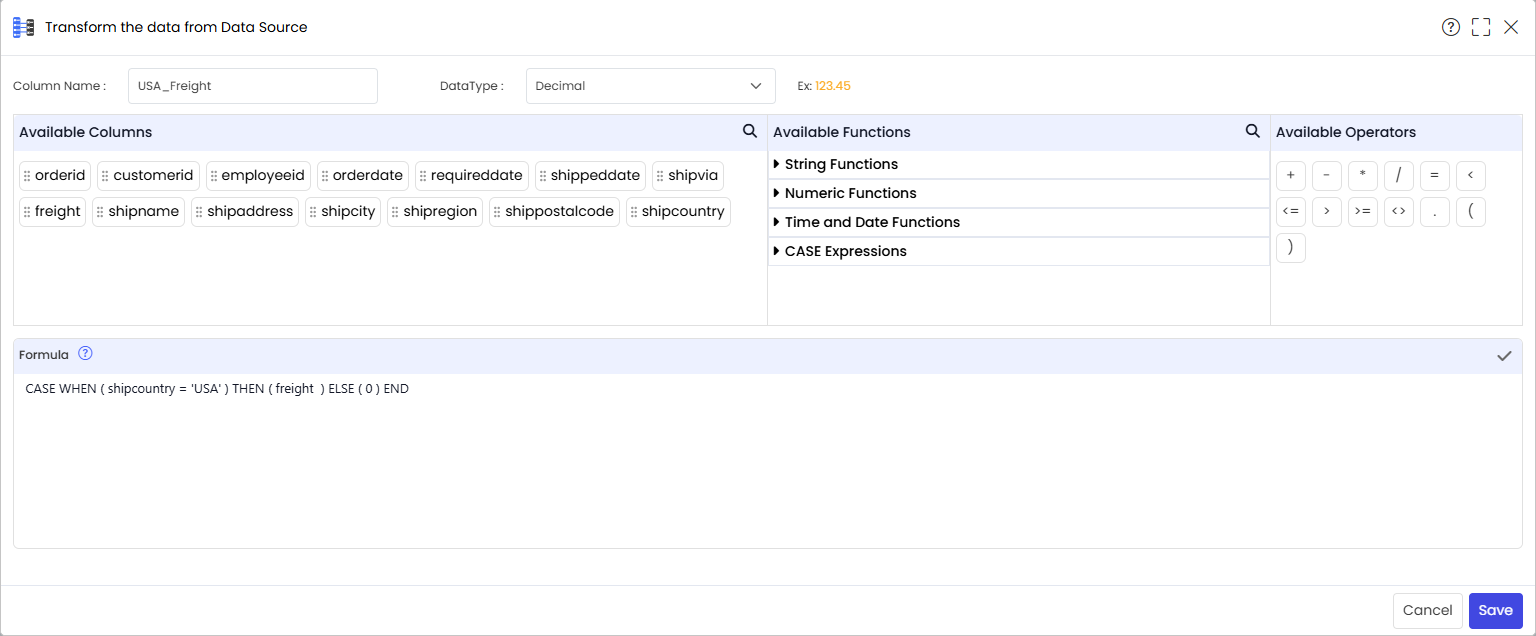The width and height of the screenshot is (1536, 636).
Task: Search Available Functions with magnifier icon
Action: coord(1252,131)
